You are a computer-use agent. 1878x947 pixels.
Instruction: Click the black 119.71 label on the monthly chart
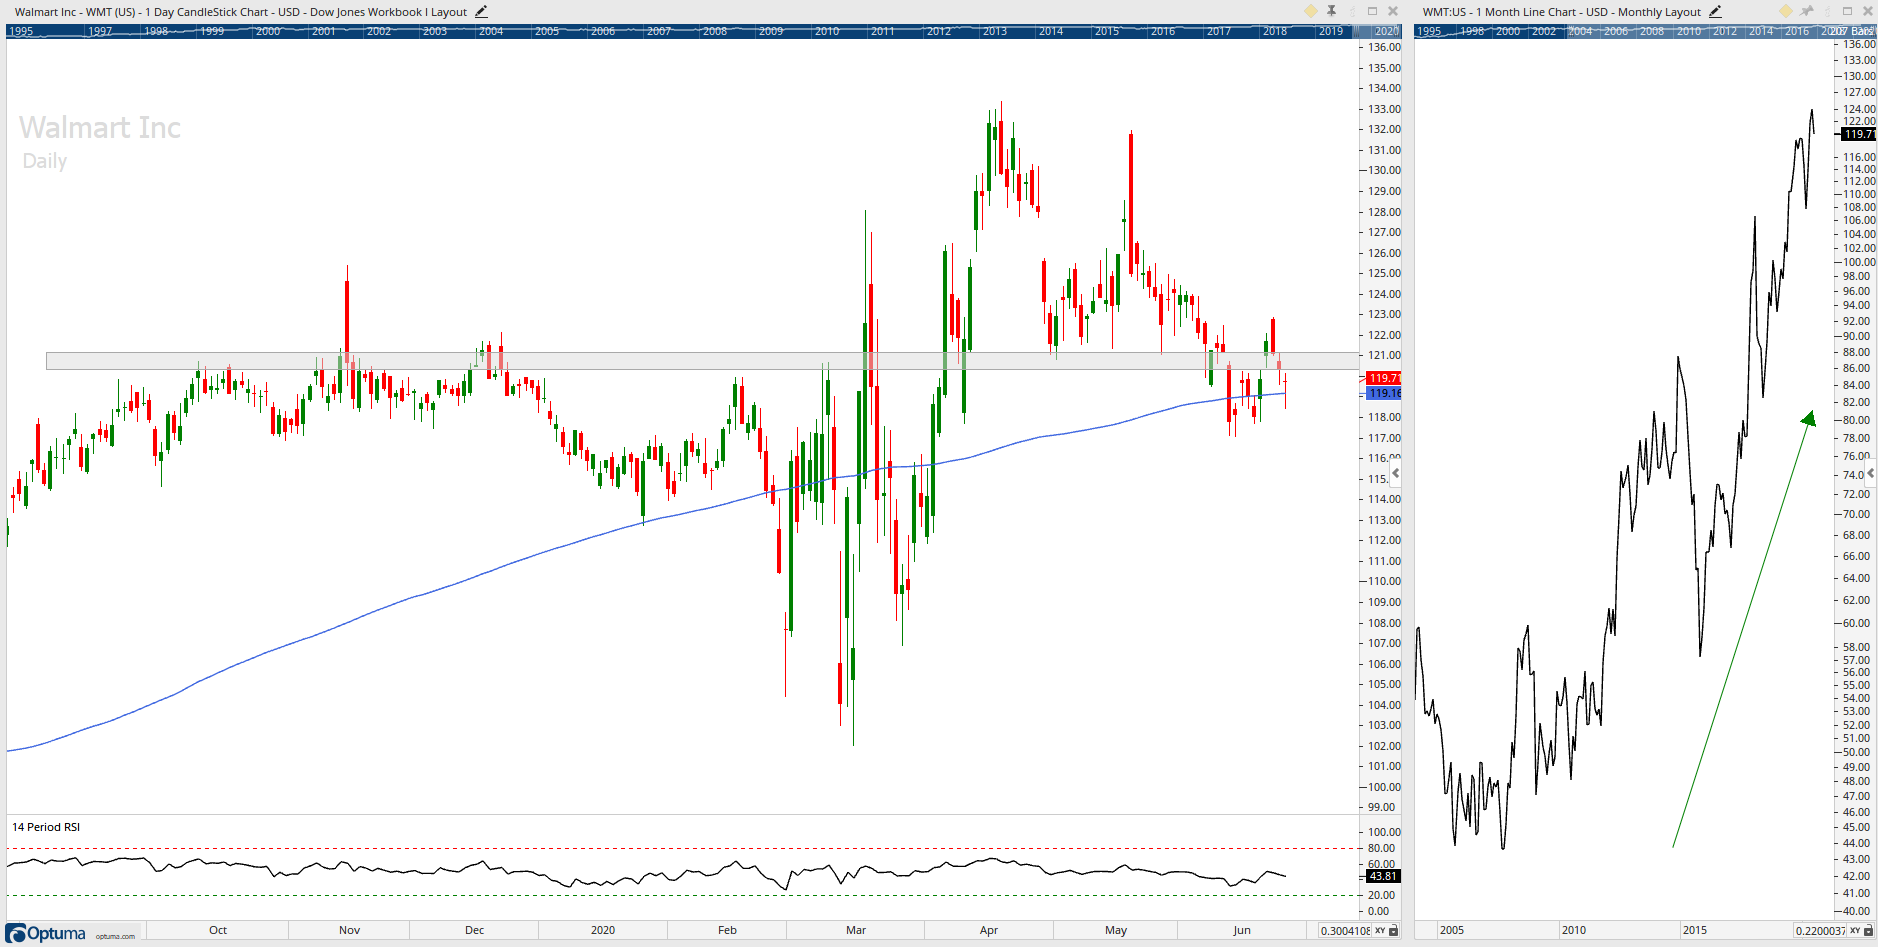pyautogui.click(x=1859, y=134)
